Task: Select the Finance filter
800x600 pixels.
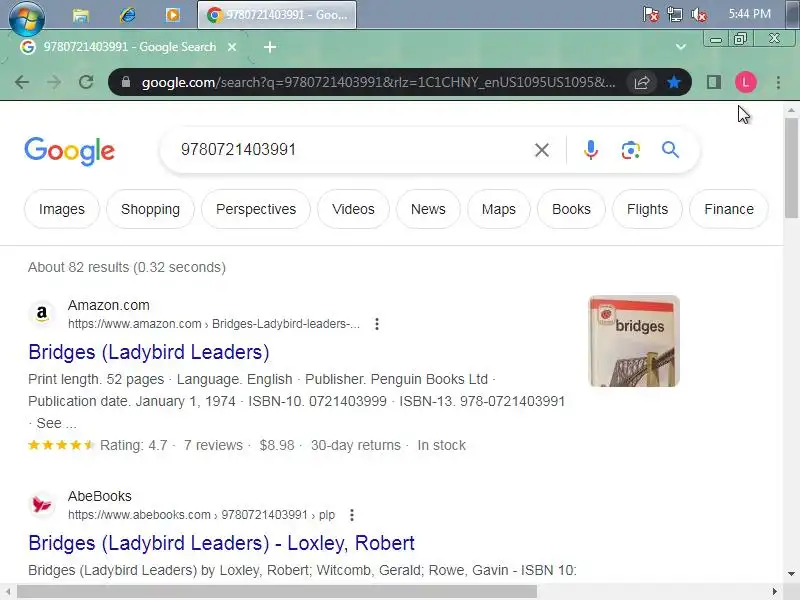Action: click(x=729, y=209)
